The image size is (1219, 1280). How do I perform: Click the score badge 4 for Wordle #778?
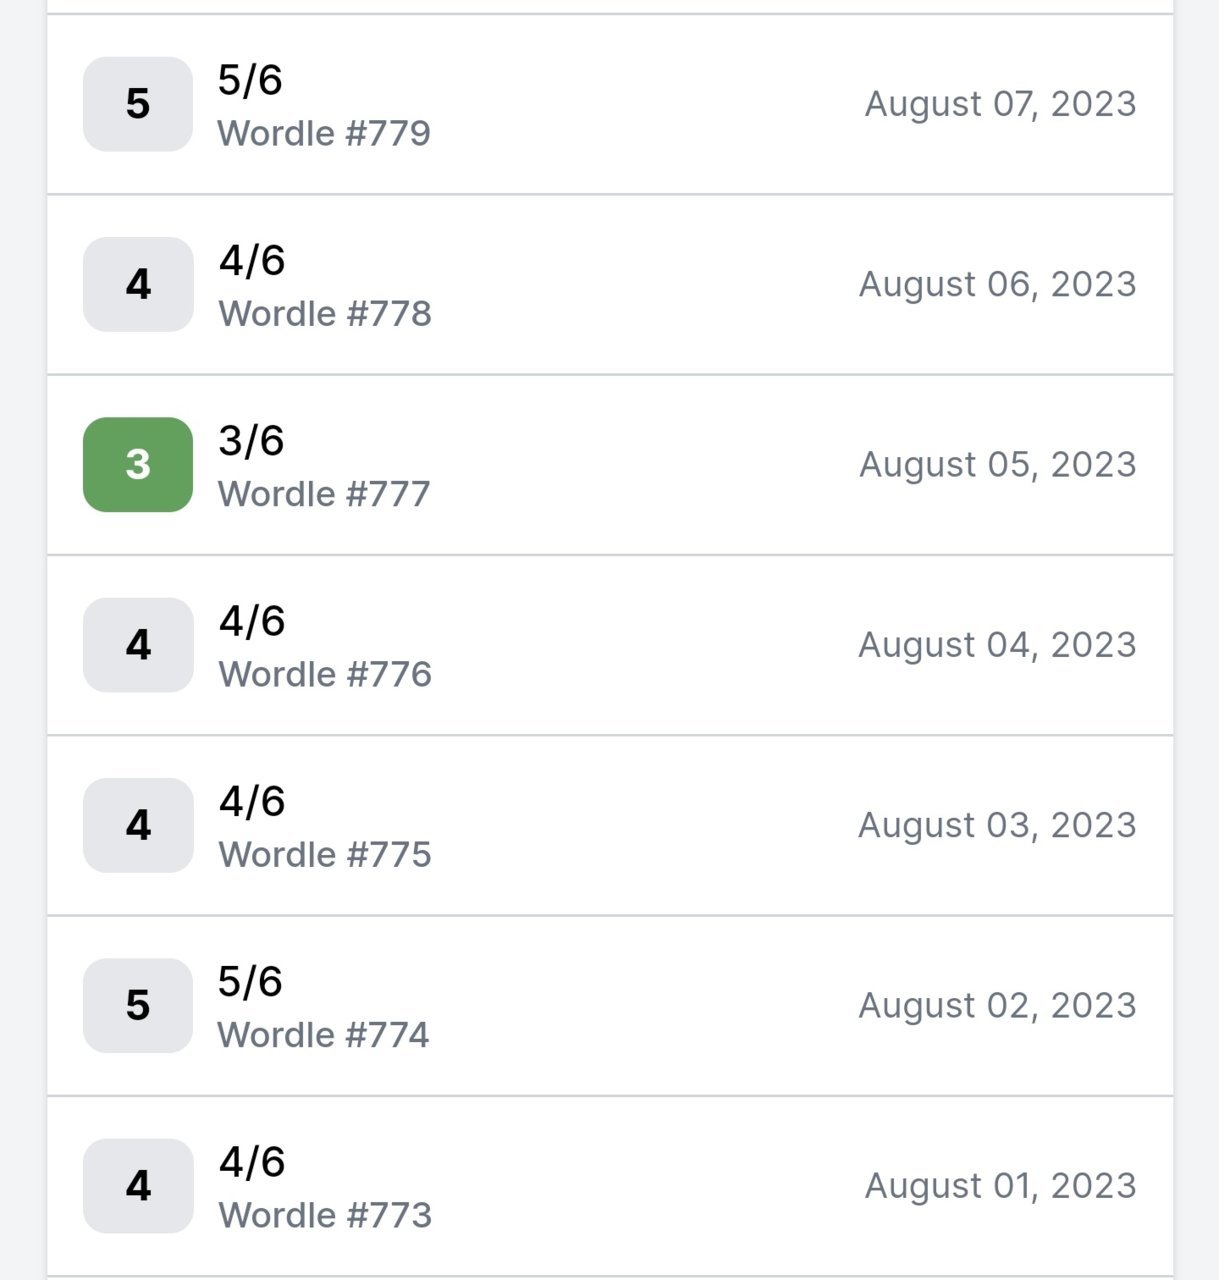point(138,284)
